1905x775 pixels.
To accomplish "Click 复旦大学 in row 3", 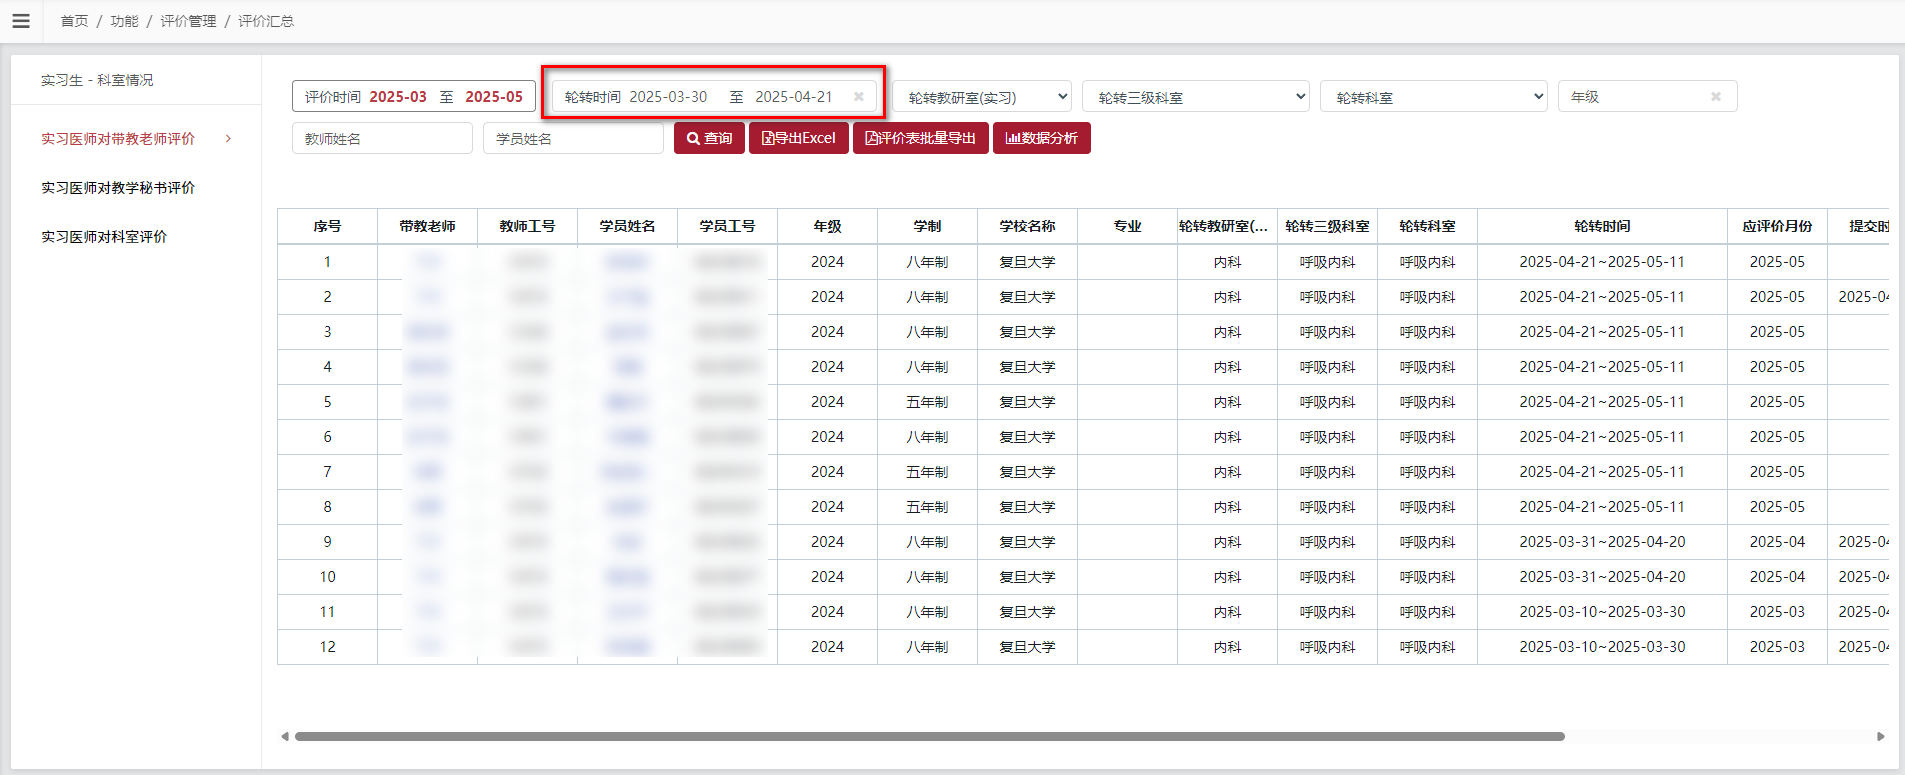I will tap(1027, 332).
